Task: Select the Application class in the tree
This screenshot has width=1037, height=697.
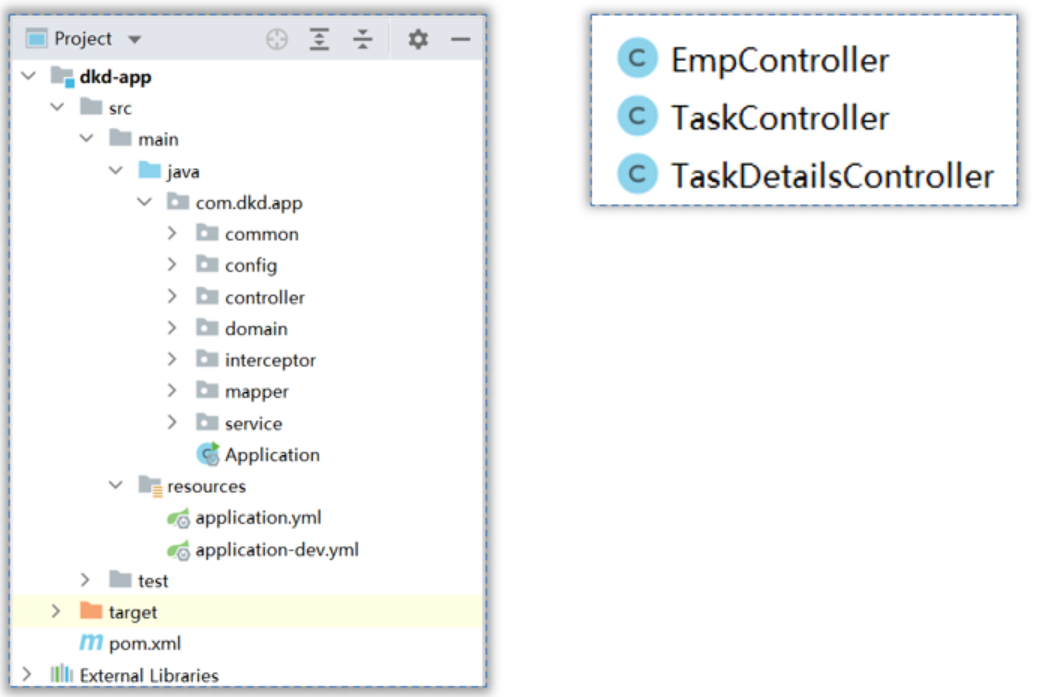Action: click(272, 455)
